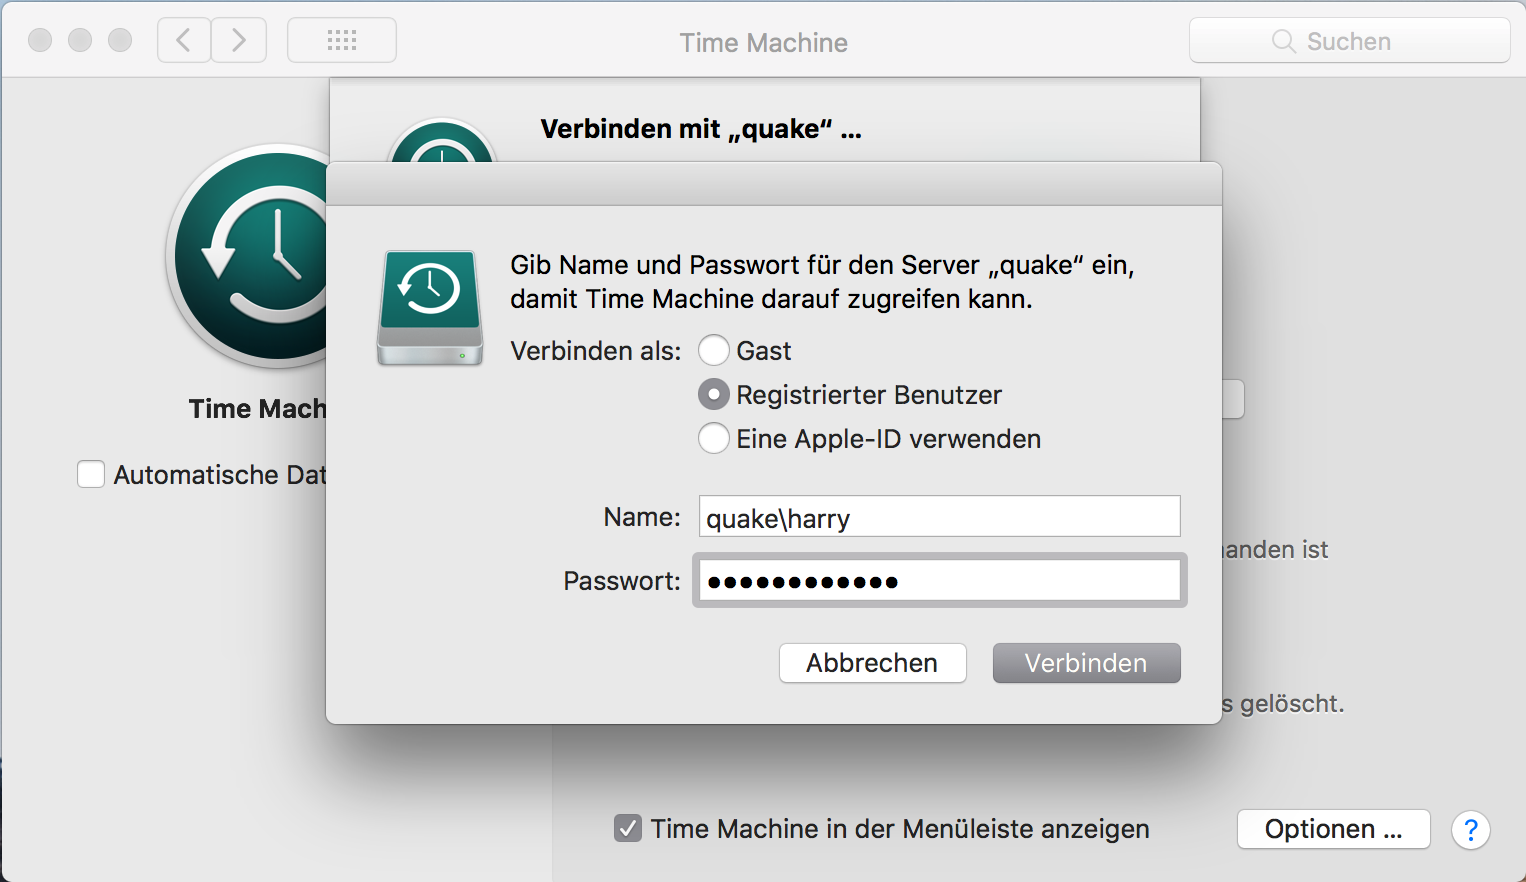Click the window close button
This screenshot has width=1526, height=882.
coord(40,40)
